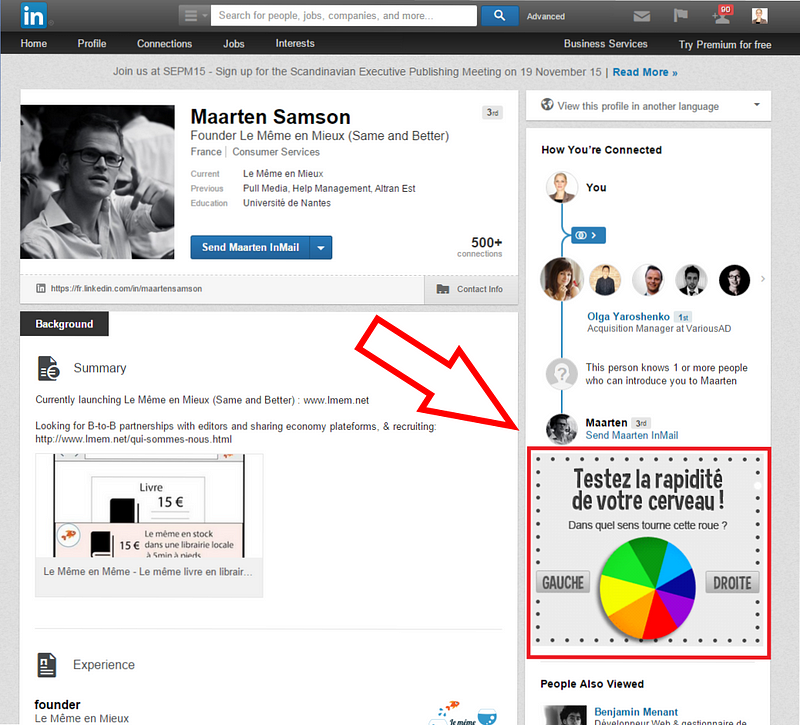Select the fourth shared connection avatar
The height and width of the screenshot is (725, 800).
691,280
